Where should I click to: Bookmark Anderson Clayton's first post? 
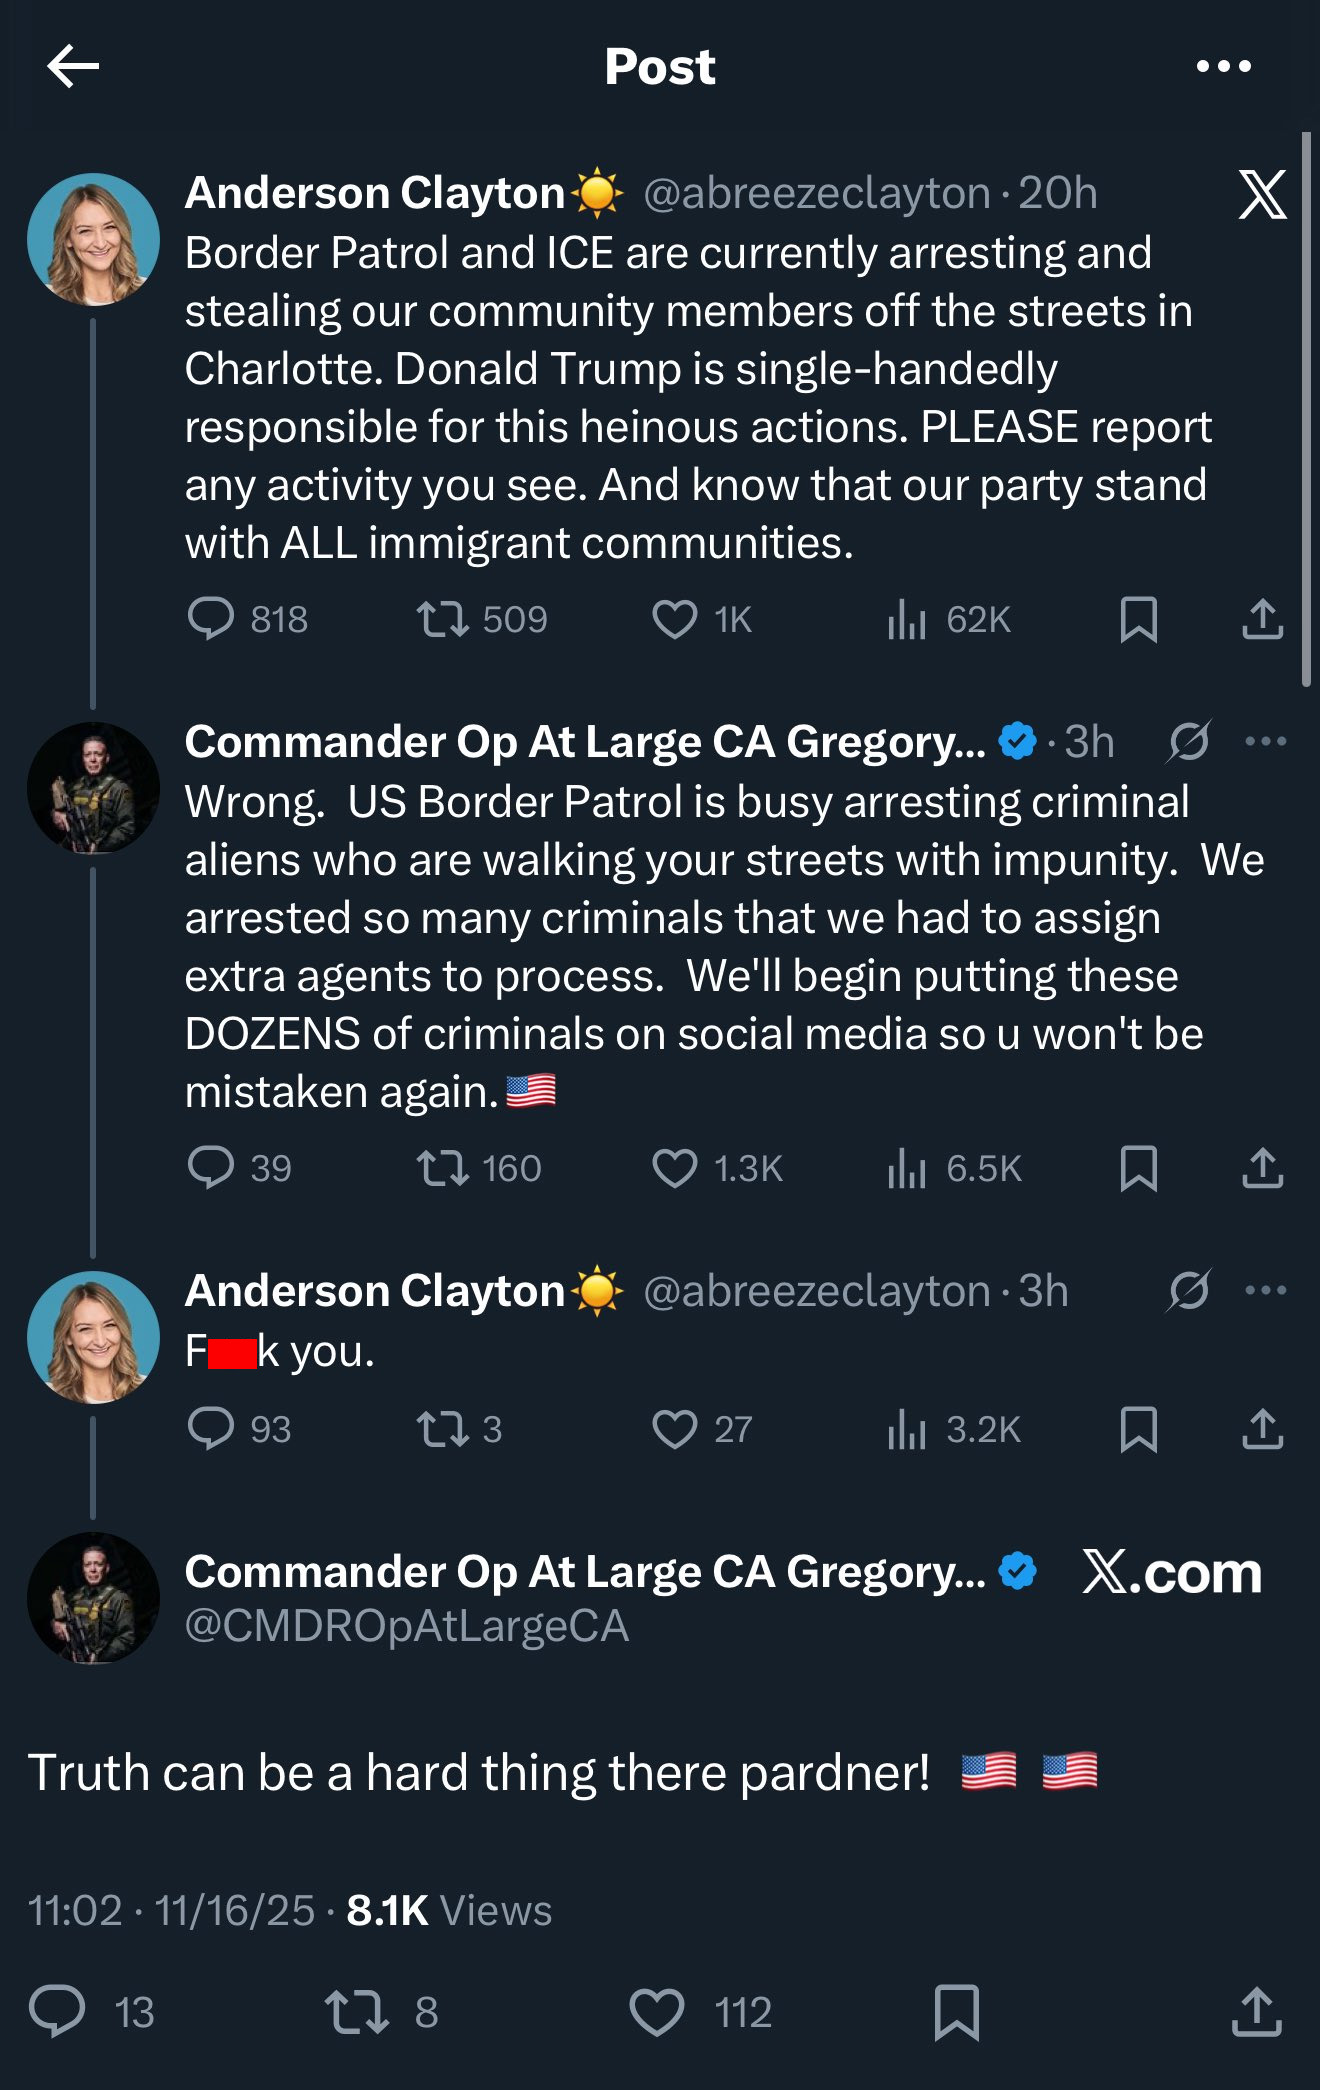(1138, 619)
